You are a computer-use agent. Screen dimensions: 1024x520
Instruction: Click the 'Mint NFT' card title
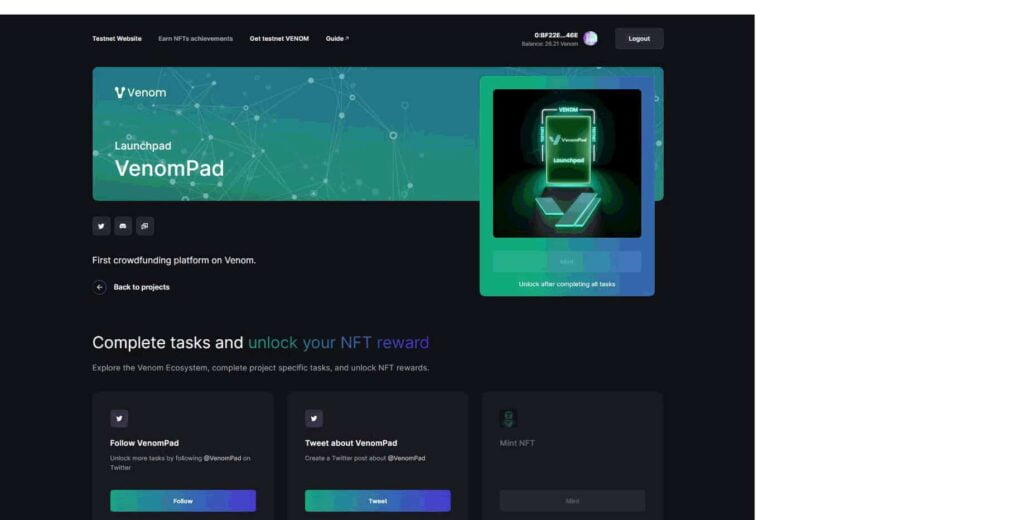tap(517, 443)
